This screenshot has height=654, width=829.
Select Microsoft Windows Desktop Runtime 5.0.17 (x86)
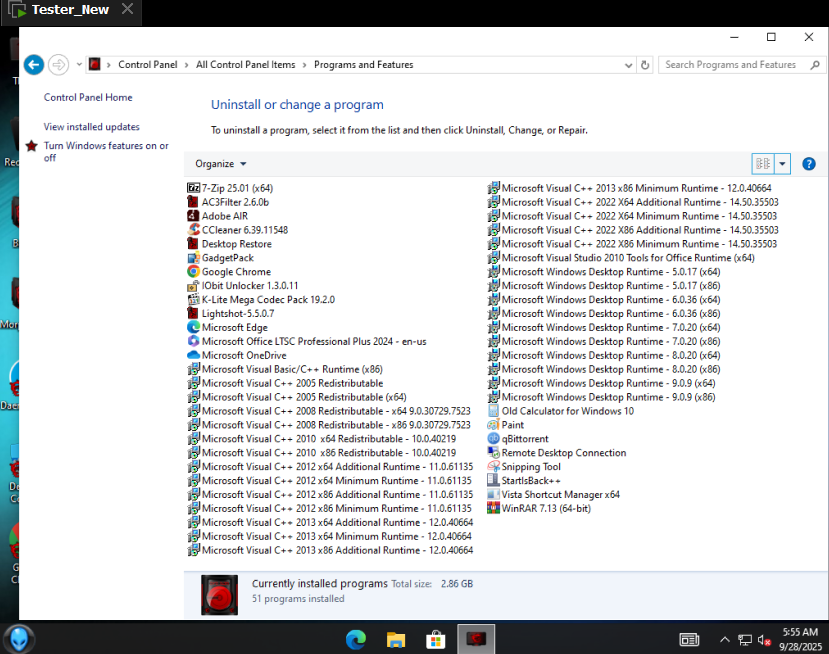pos(604,285)
